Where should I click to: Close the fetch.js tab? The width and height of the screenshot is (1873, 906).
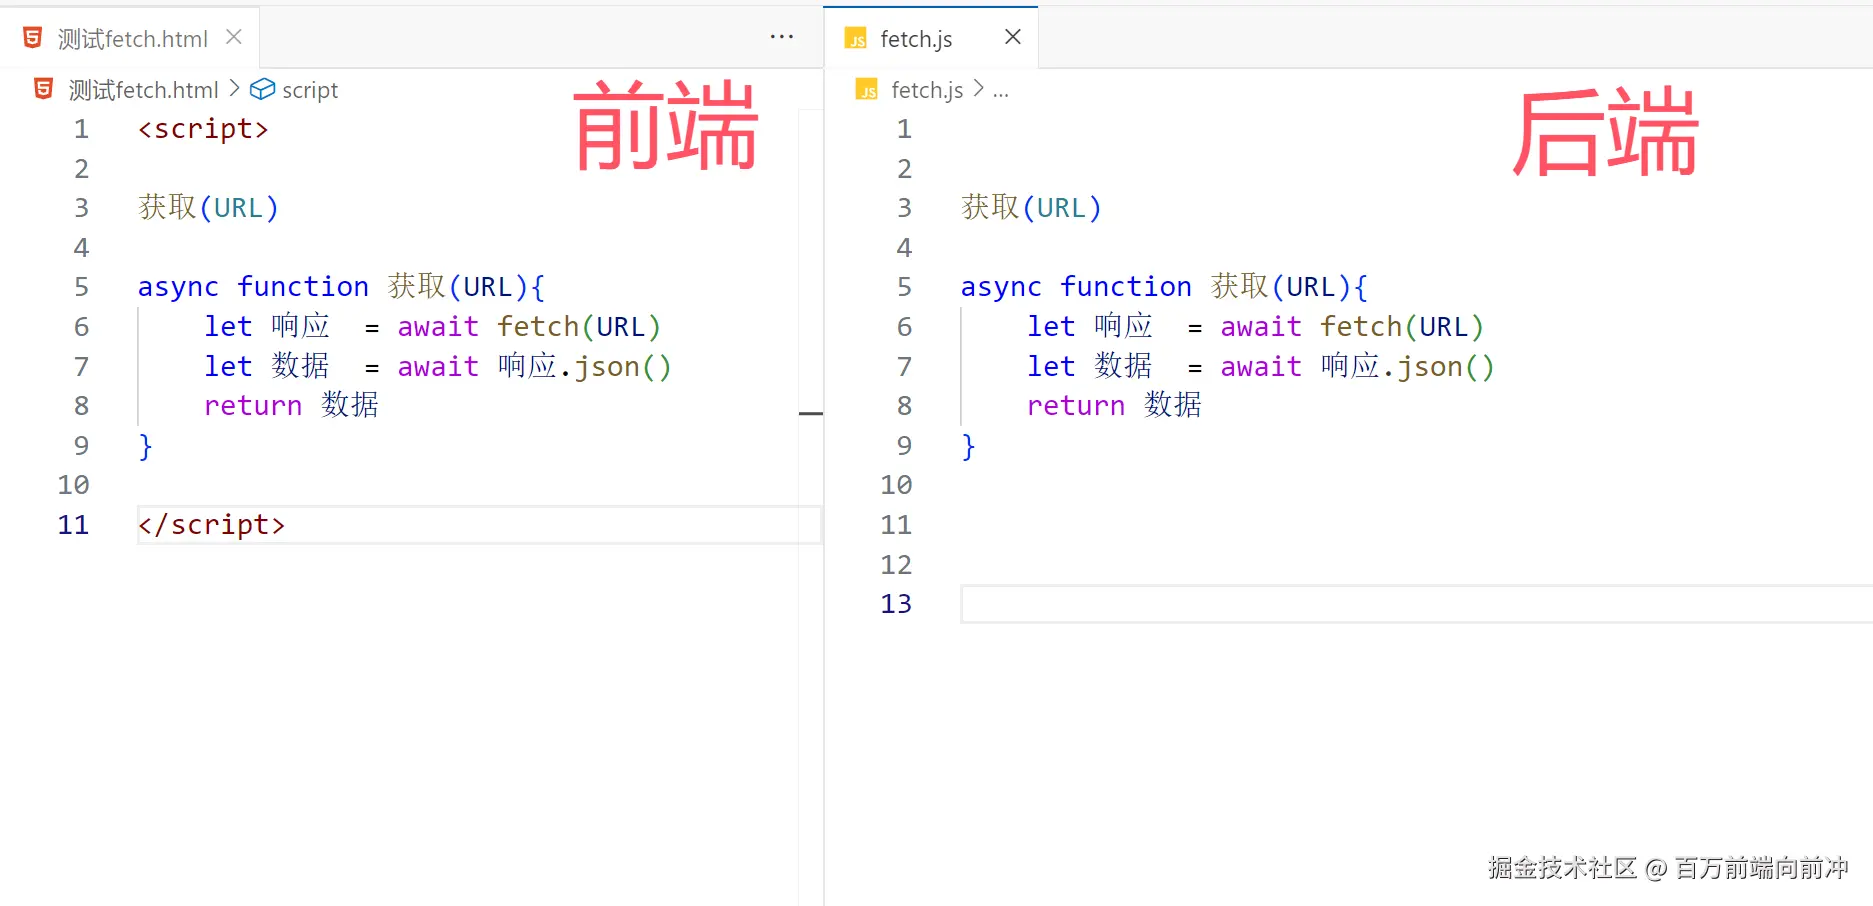(1012, 37)
